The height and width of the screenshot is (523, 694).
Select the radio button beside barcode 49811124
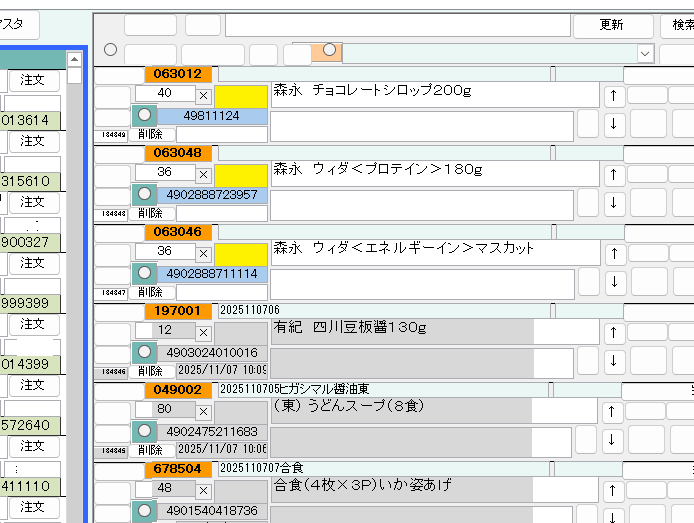144,115
